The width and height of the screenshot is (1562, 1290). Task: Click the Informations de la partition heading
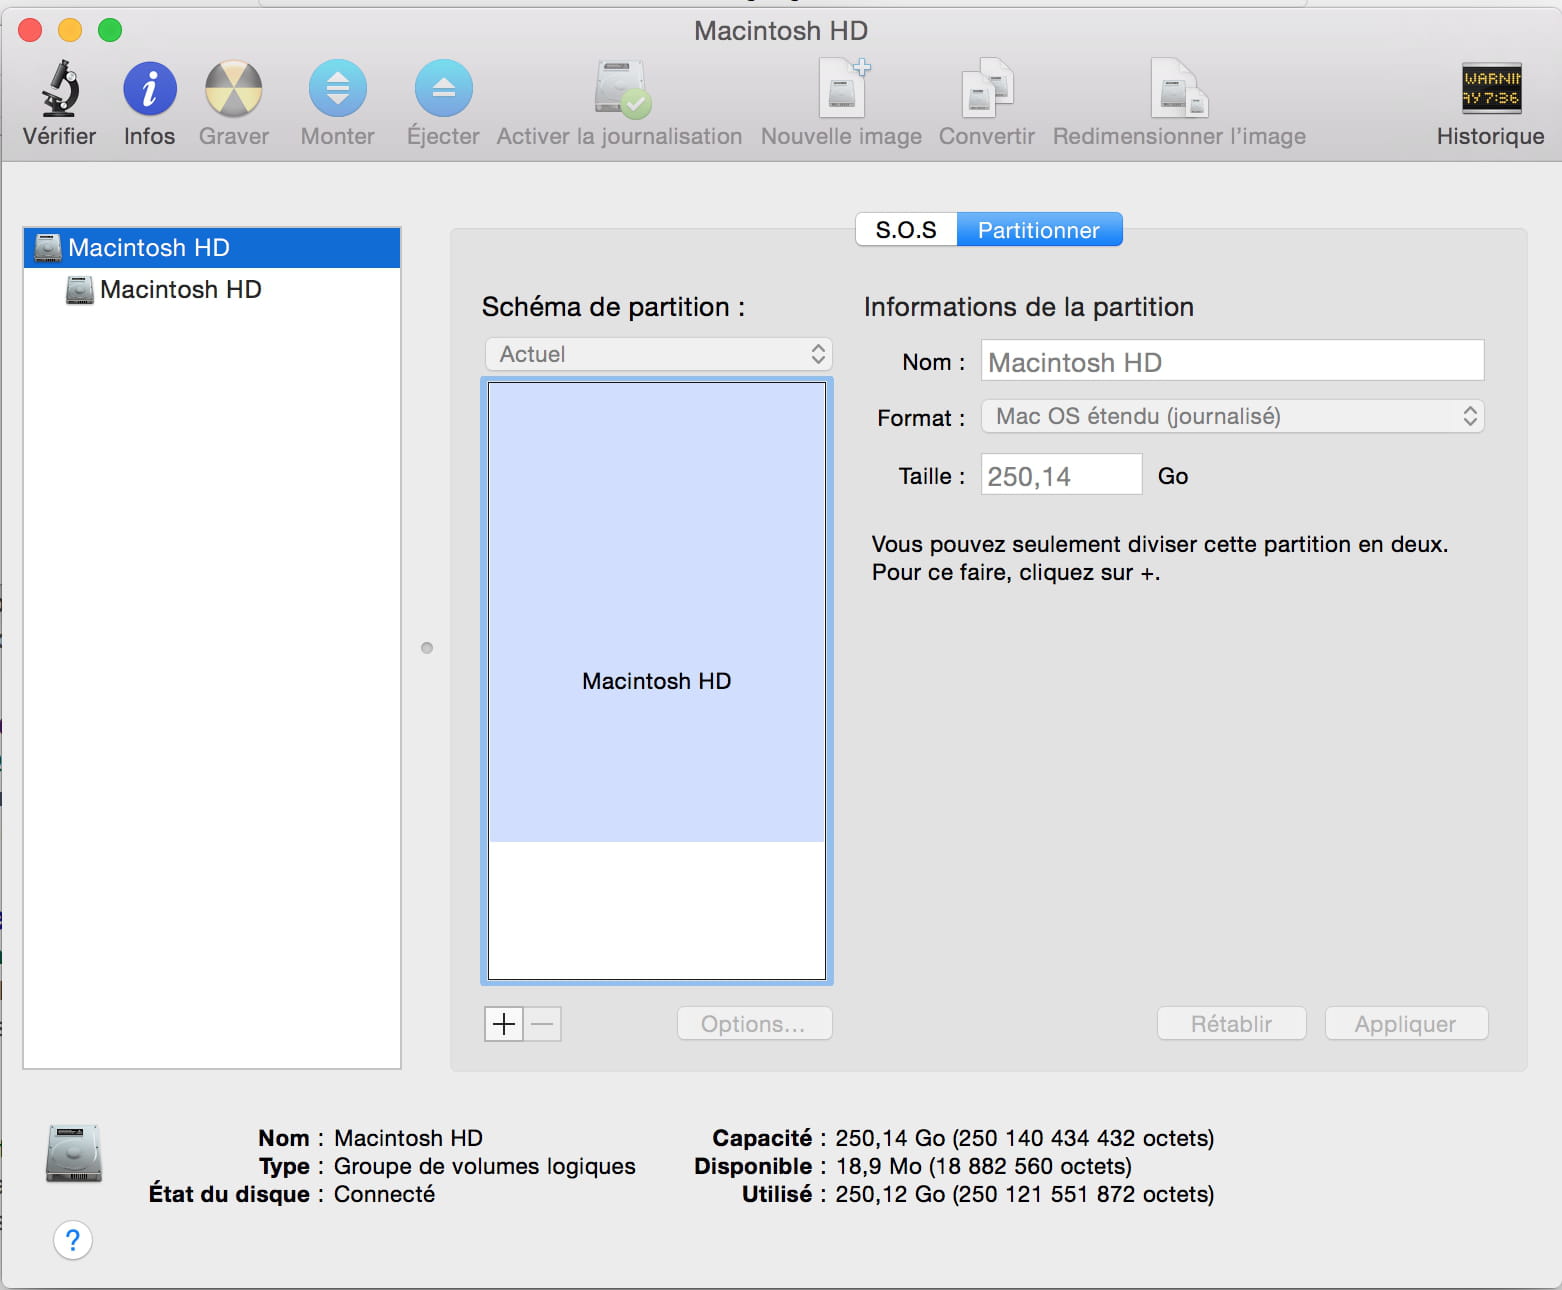point(1029,307)
